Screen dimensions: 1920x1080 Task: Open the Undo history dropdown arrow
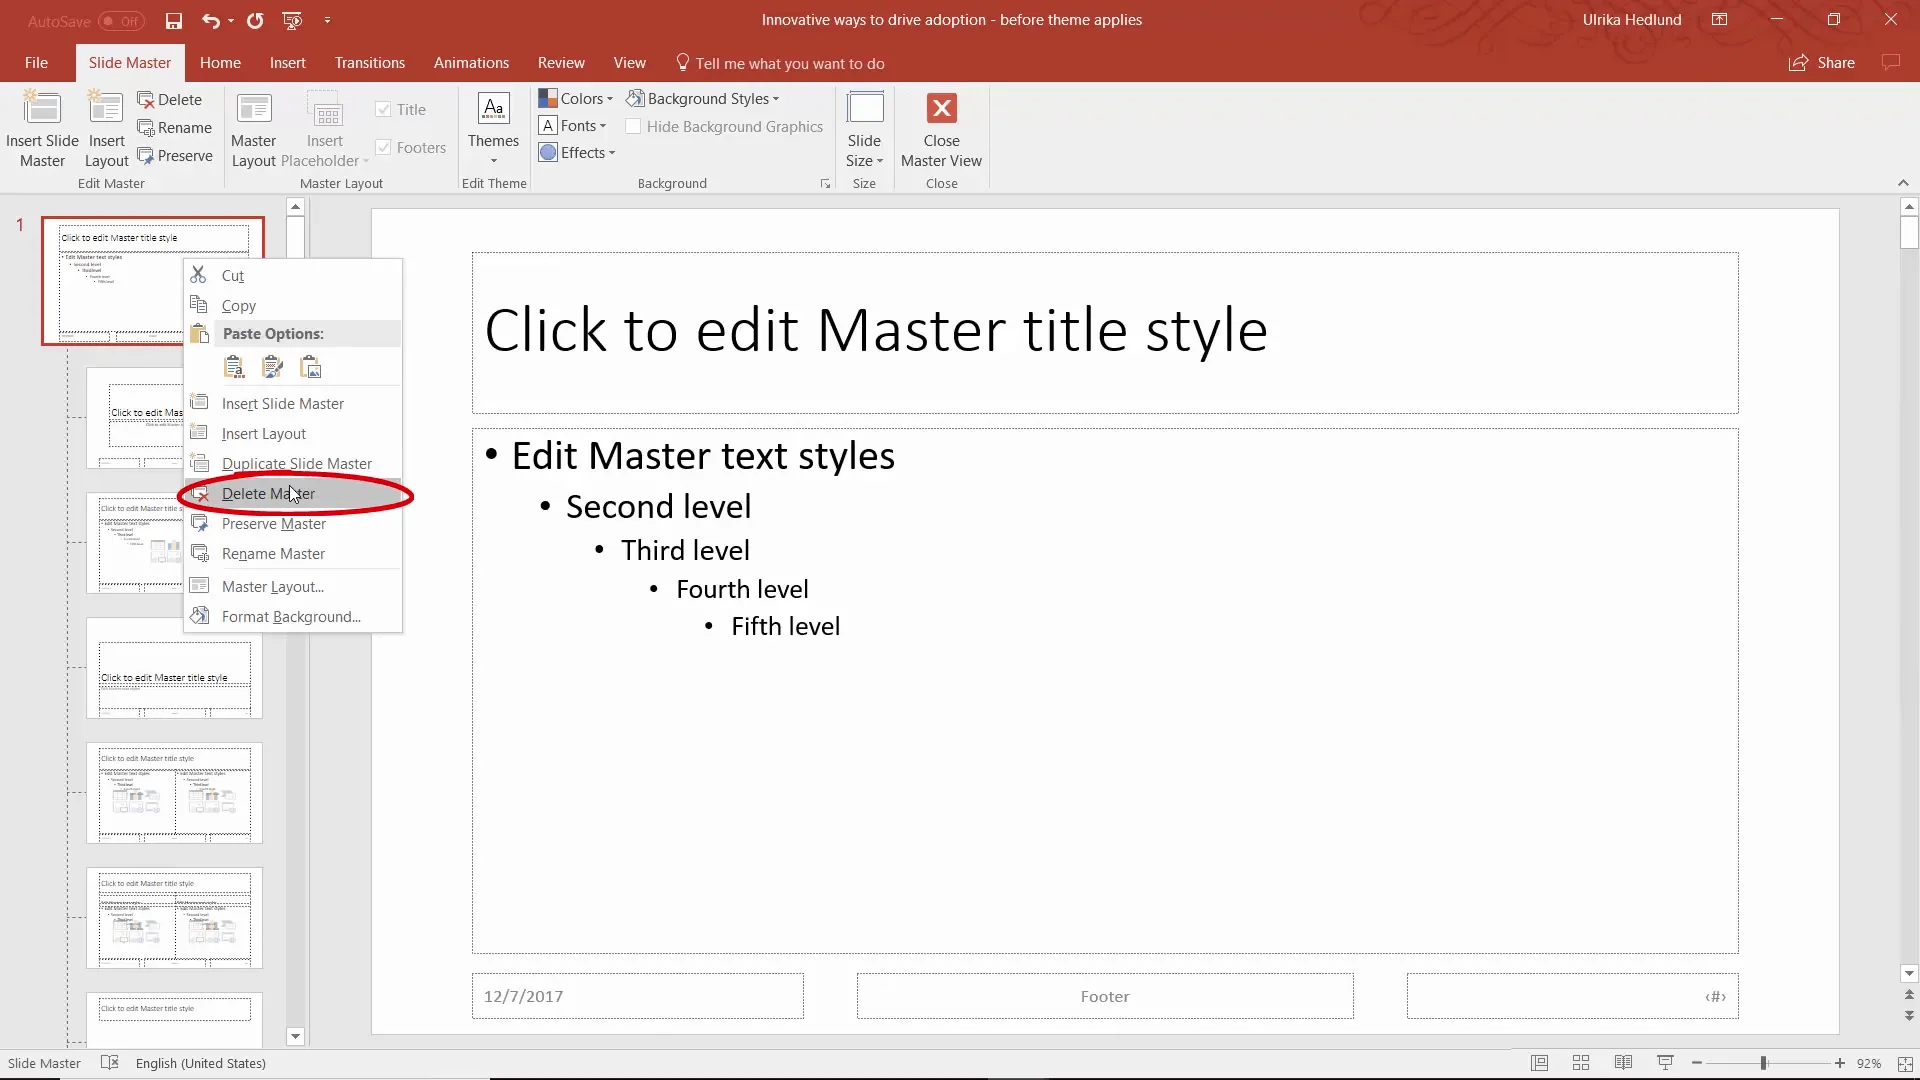point(231,20)
